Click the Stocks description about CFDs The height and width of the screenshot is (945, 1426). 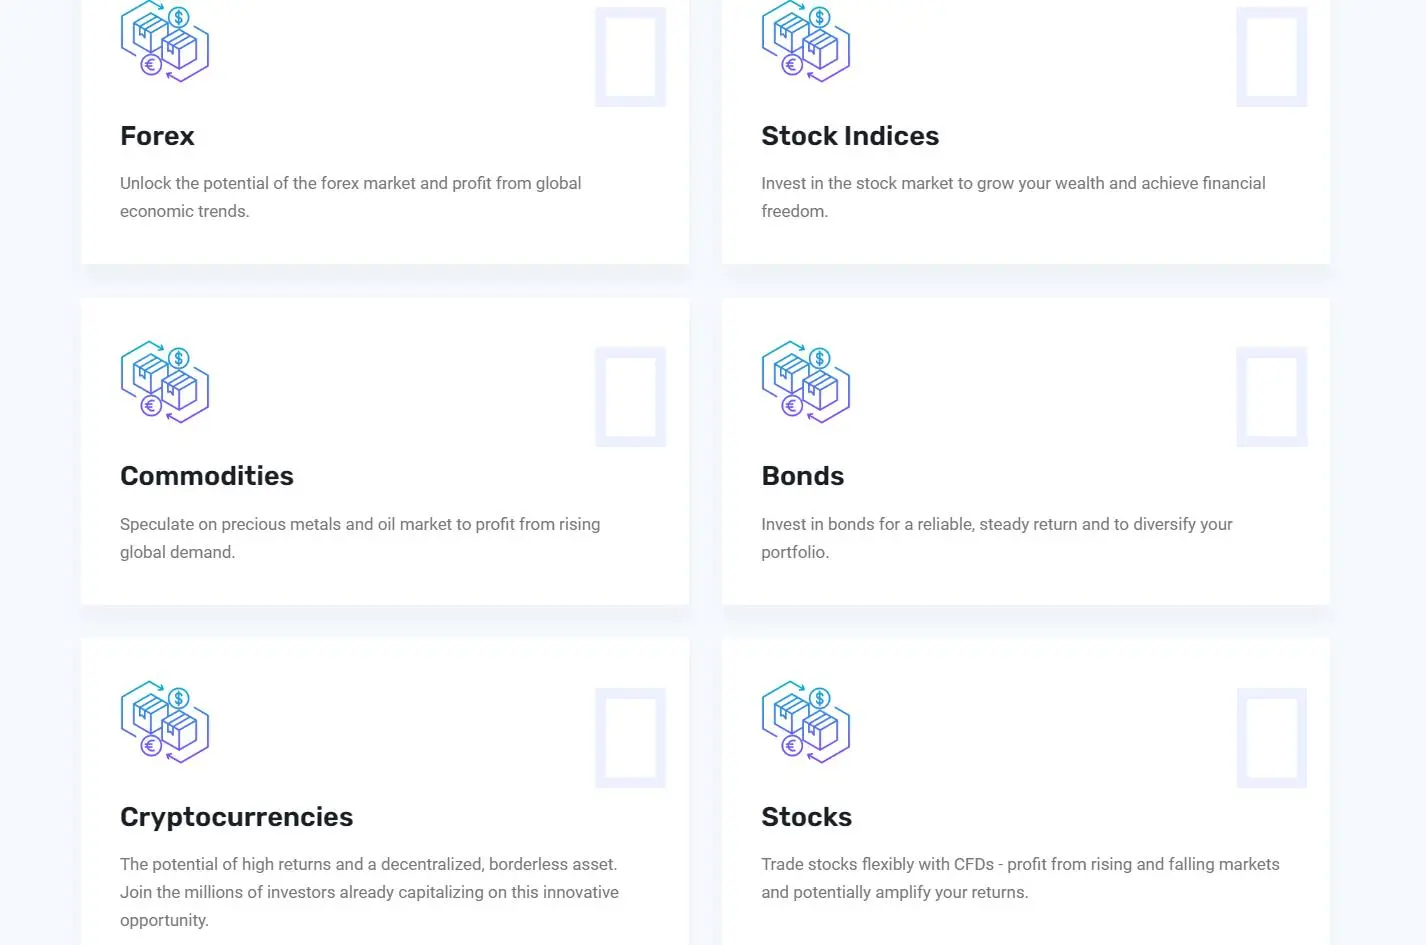point(1020,878)
